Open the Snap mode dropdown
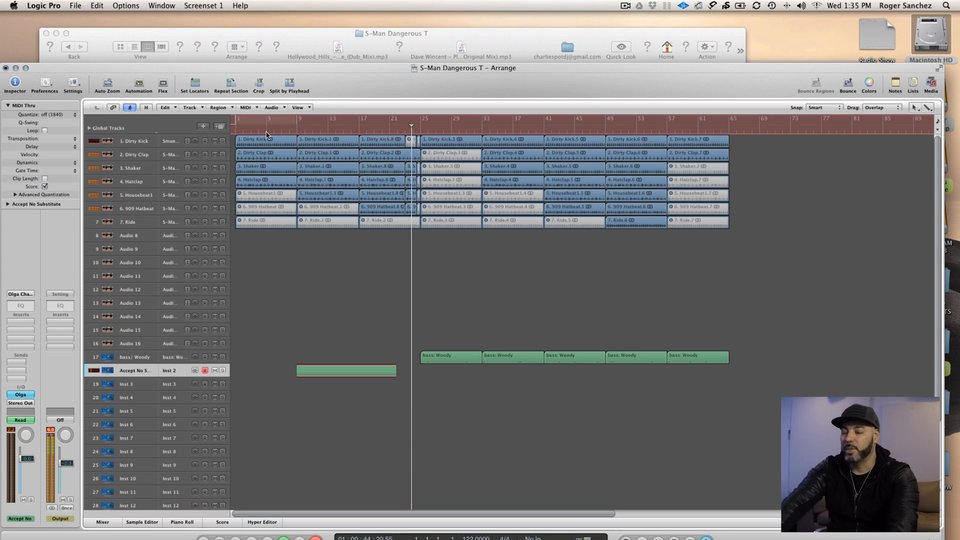The height and width of the screenshot is (540, 960). coord(824,107)
